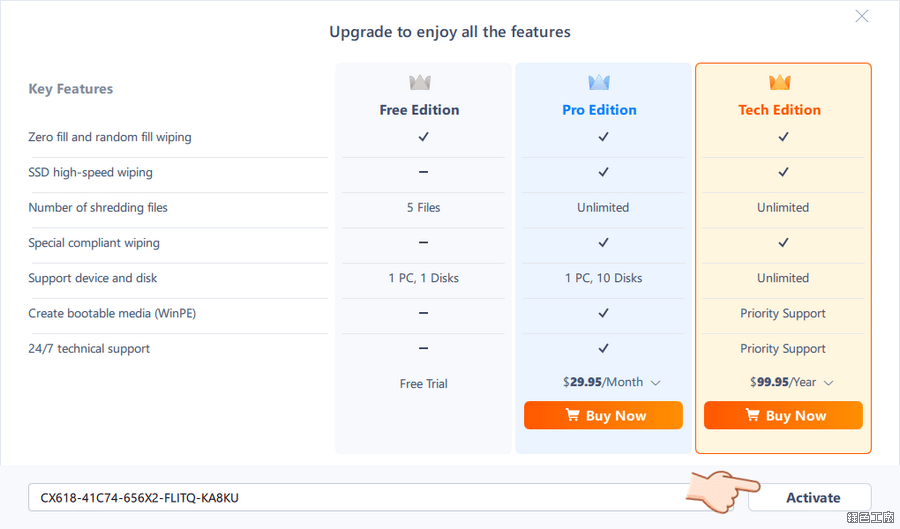This screenshot has width=900, height=529.
Task: Click the Free Trial label
Action: (x=423, y=384)
